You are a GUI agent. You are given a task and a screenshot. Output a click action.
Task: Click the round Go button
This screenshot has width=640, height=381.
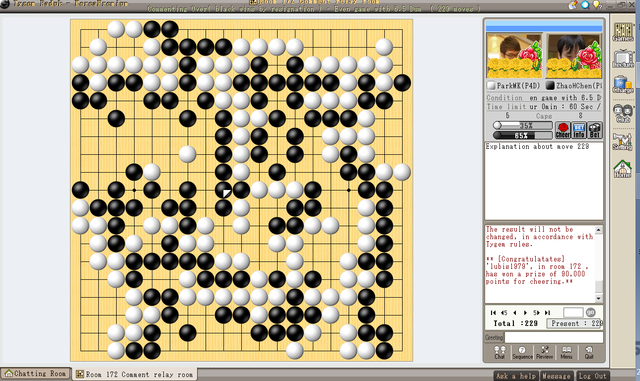click(591, 312)
